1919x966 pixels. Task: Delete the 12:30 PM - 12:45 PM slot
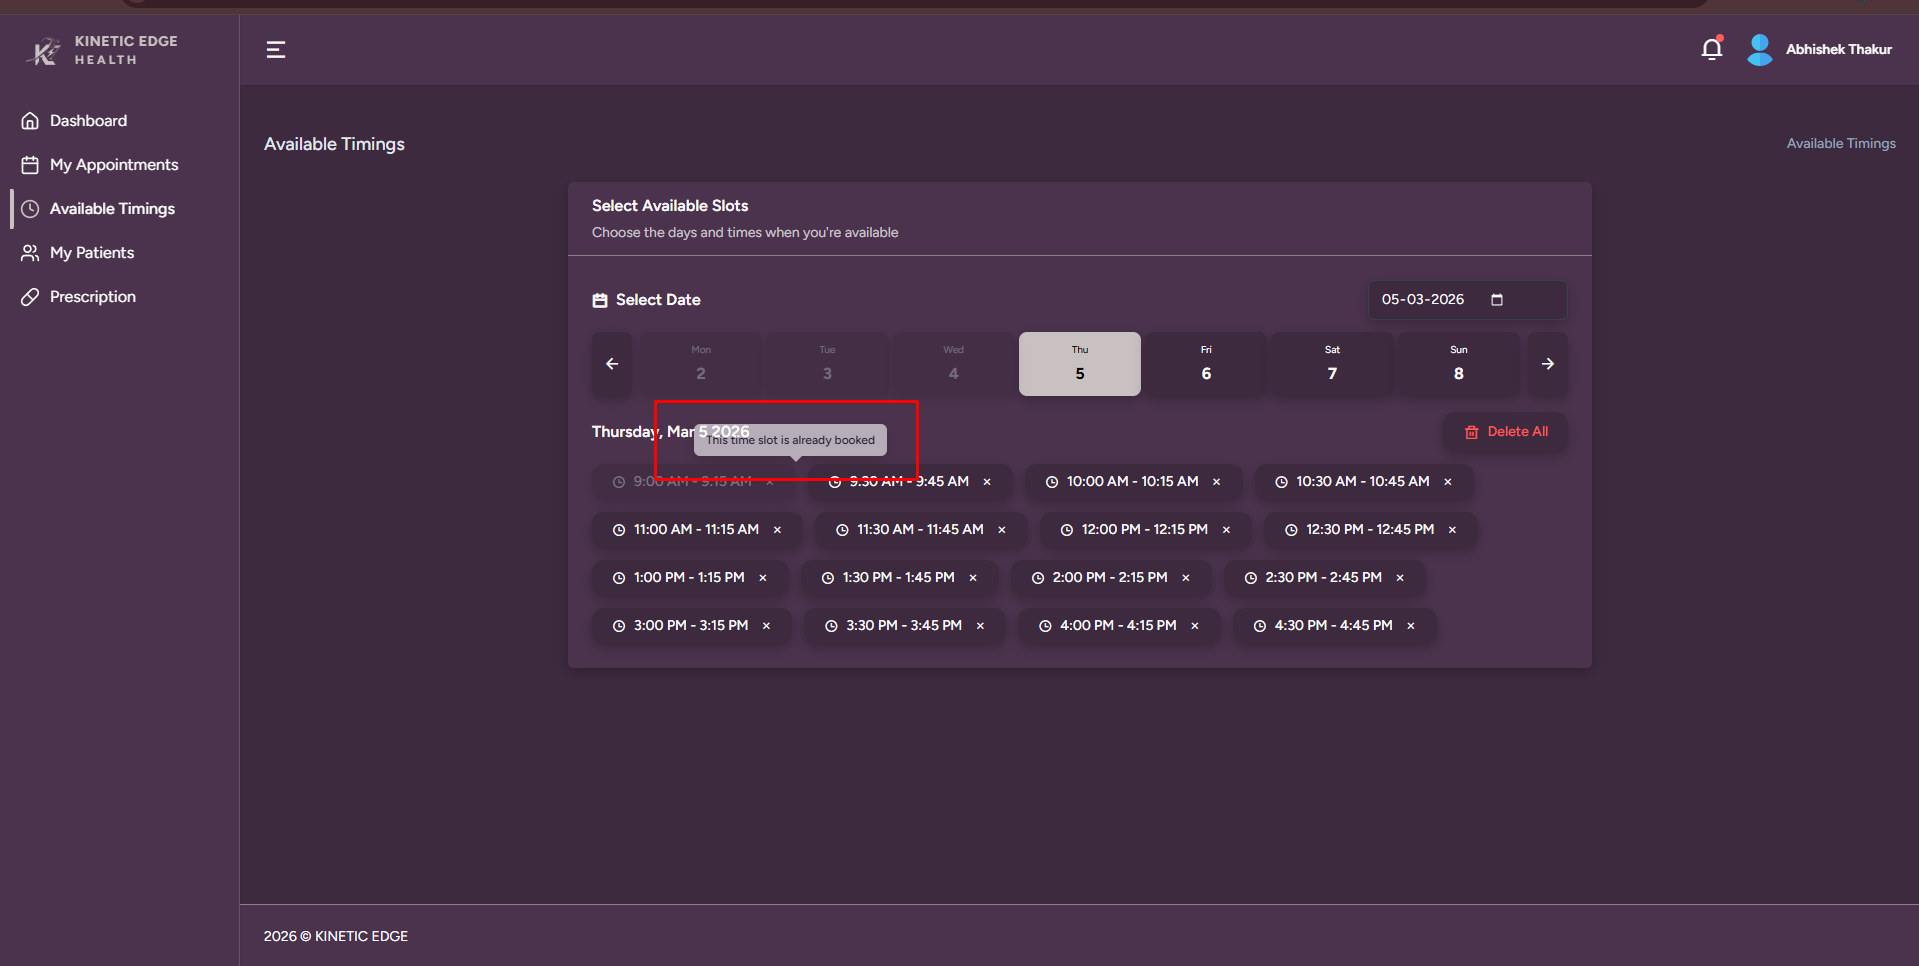tap(1452, 530)
